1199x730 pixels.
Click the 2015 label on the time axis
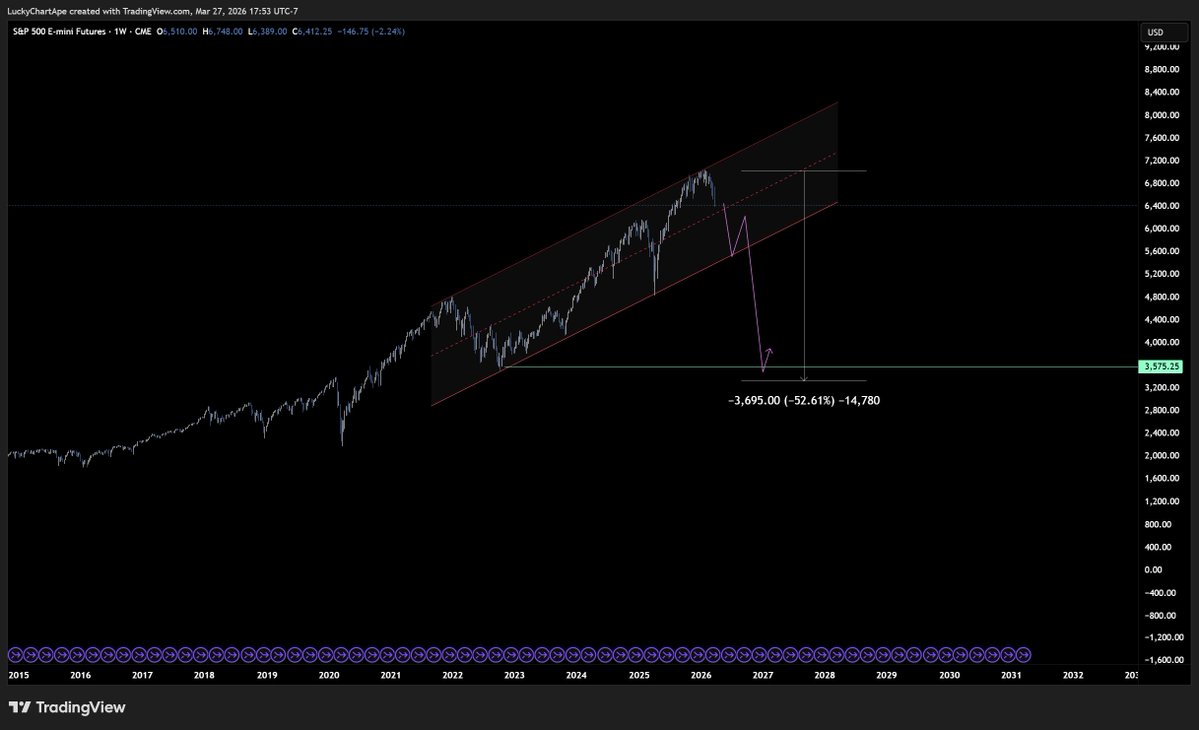click(x=18, y=675)
